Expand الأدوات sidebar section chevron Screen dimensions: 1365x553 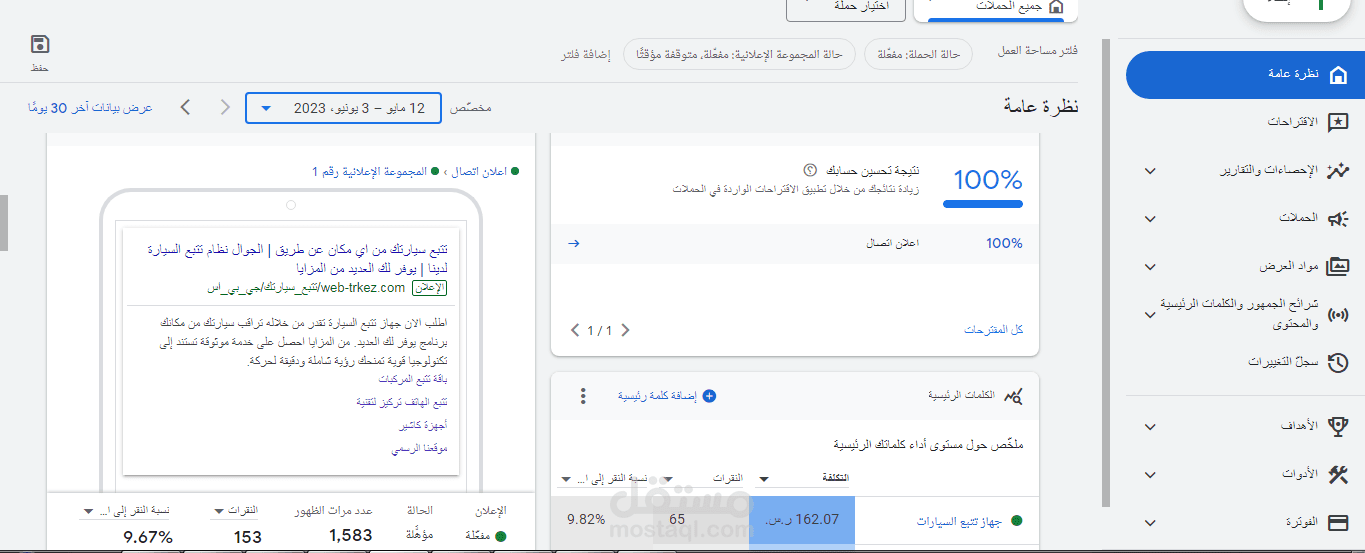coord(1150,474)
